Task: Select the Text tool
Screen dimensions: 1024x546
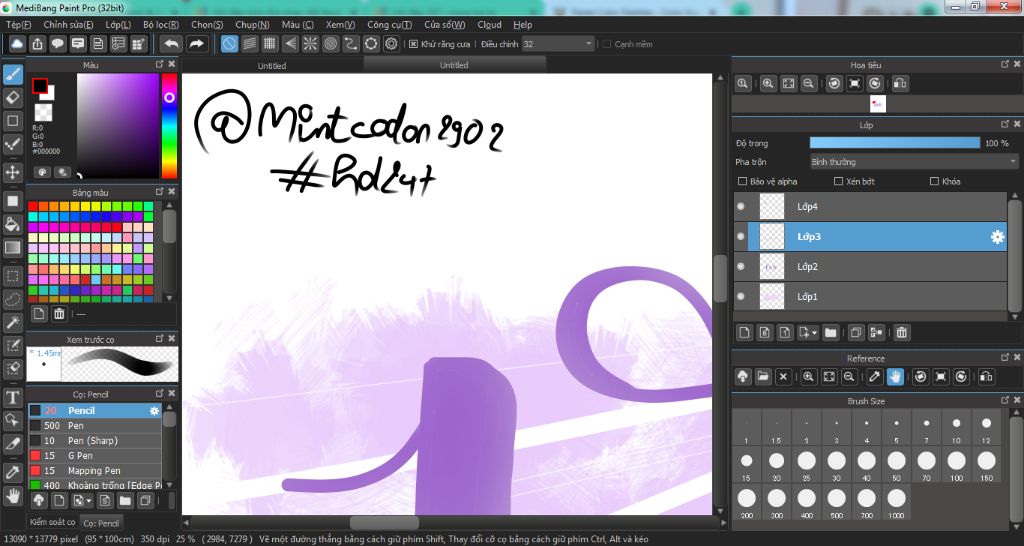Action: (12, 396)
